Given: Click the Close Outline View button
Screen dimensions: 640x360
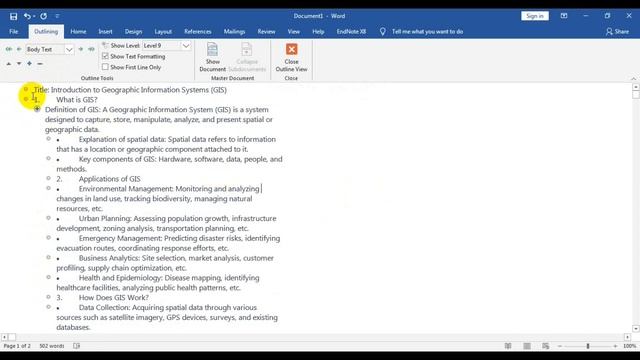Looking at the screenshot, I should click(291, 57).
